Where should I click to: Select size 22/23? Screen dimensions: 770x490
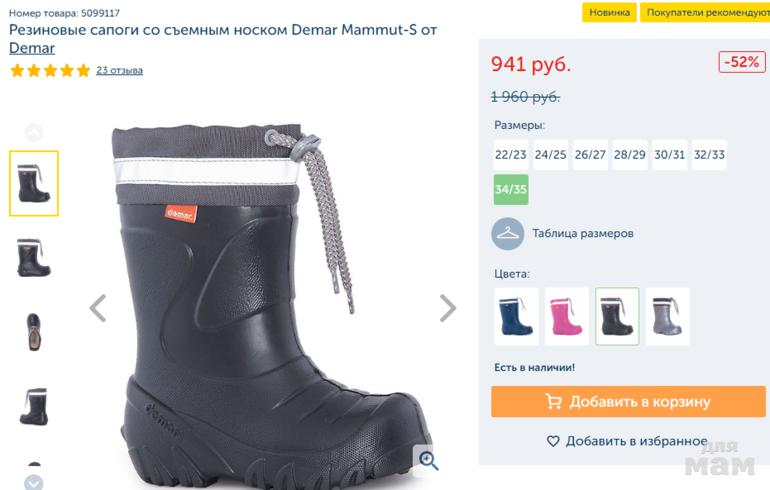pos(510,155)
